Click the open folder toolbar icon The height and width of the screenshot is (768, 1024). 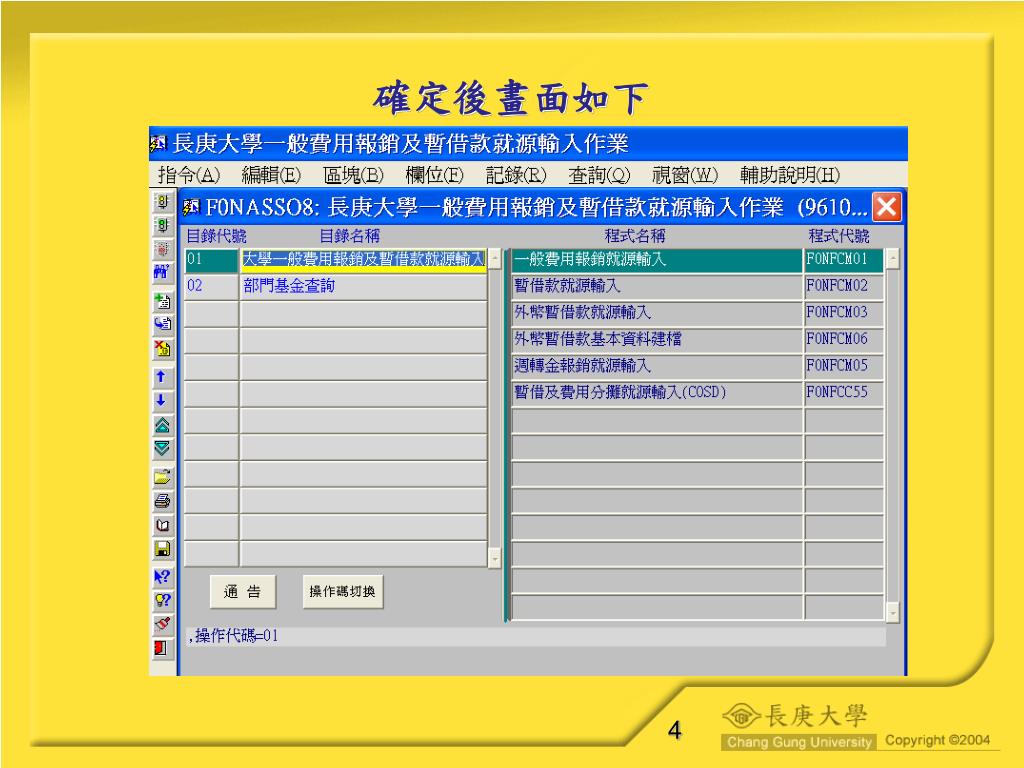tap(162, 477)
